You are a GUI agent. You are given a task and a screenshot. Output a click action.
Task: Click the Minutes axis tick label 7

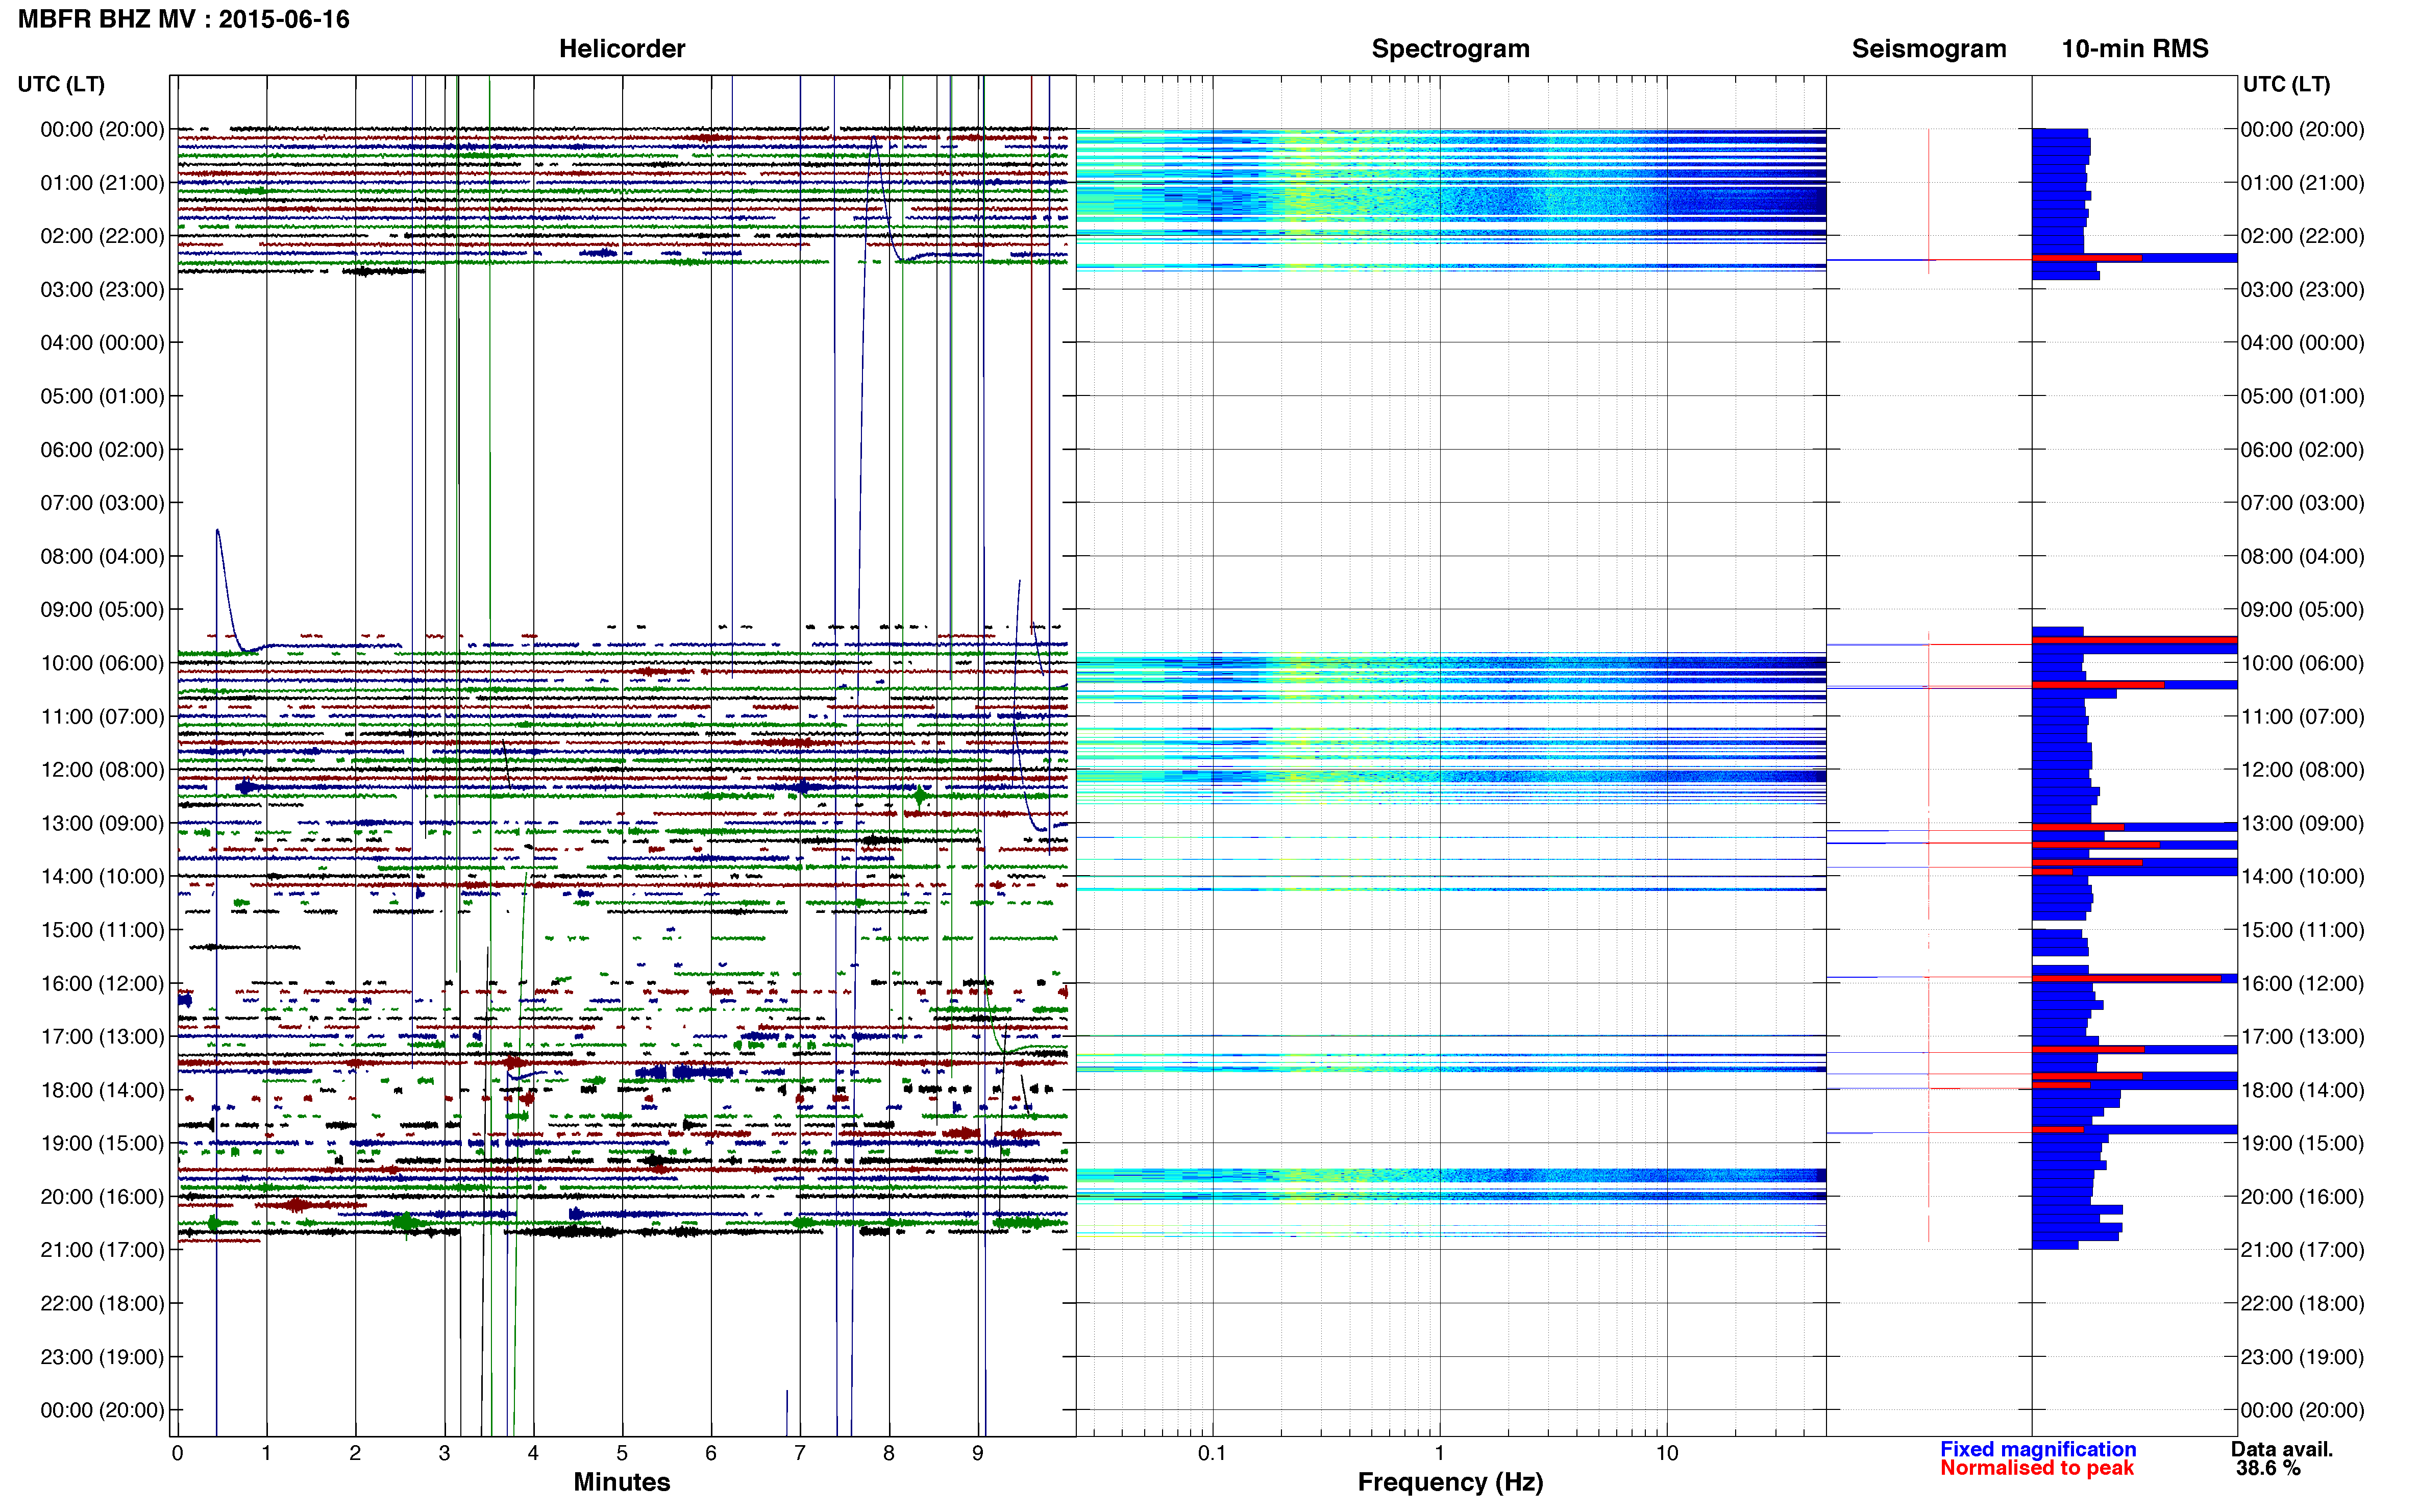800,1453
